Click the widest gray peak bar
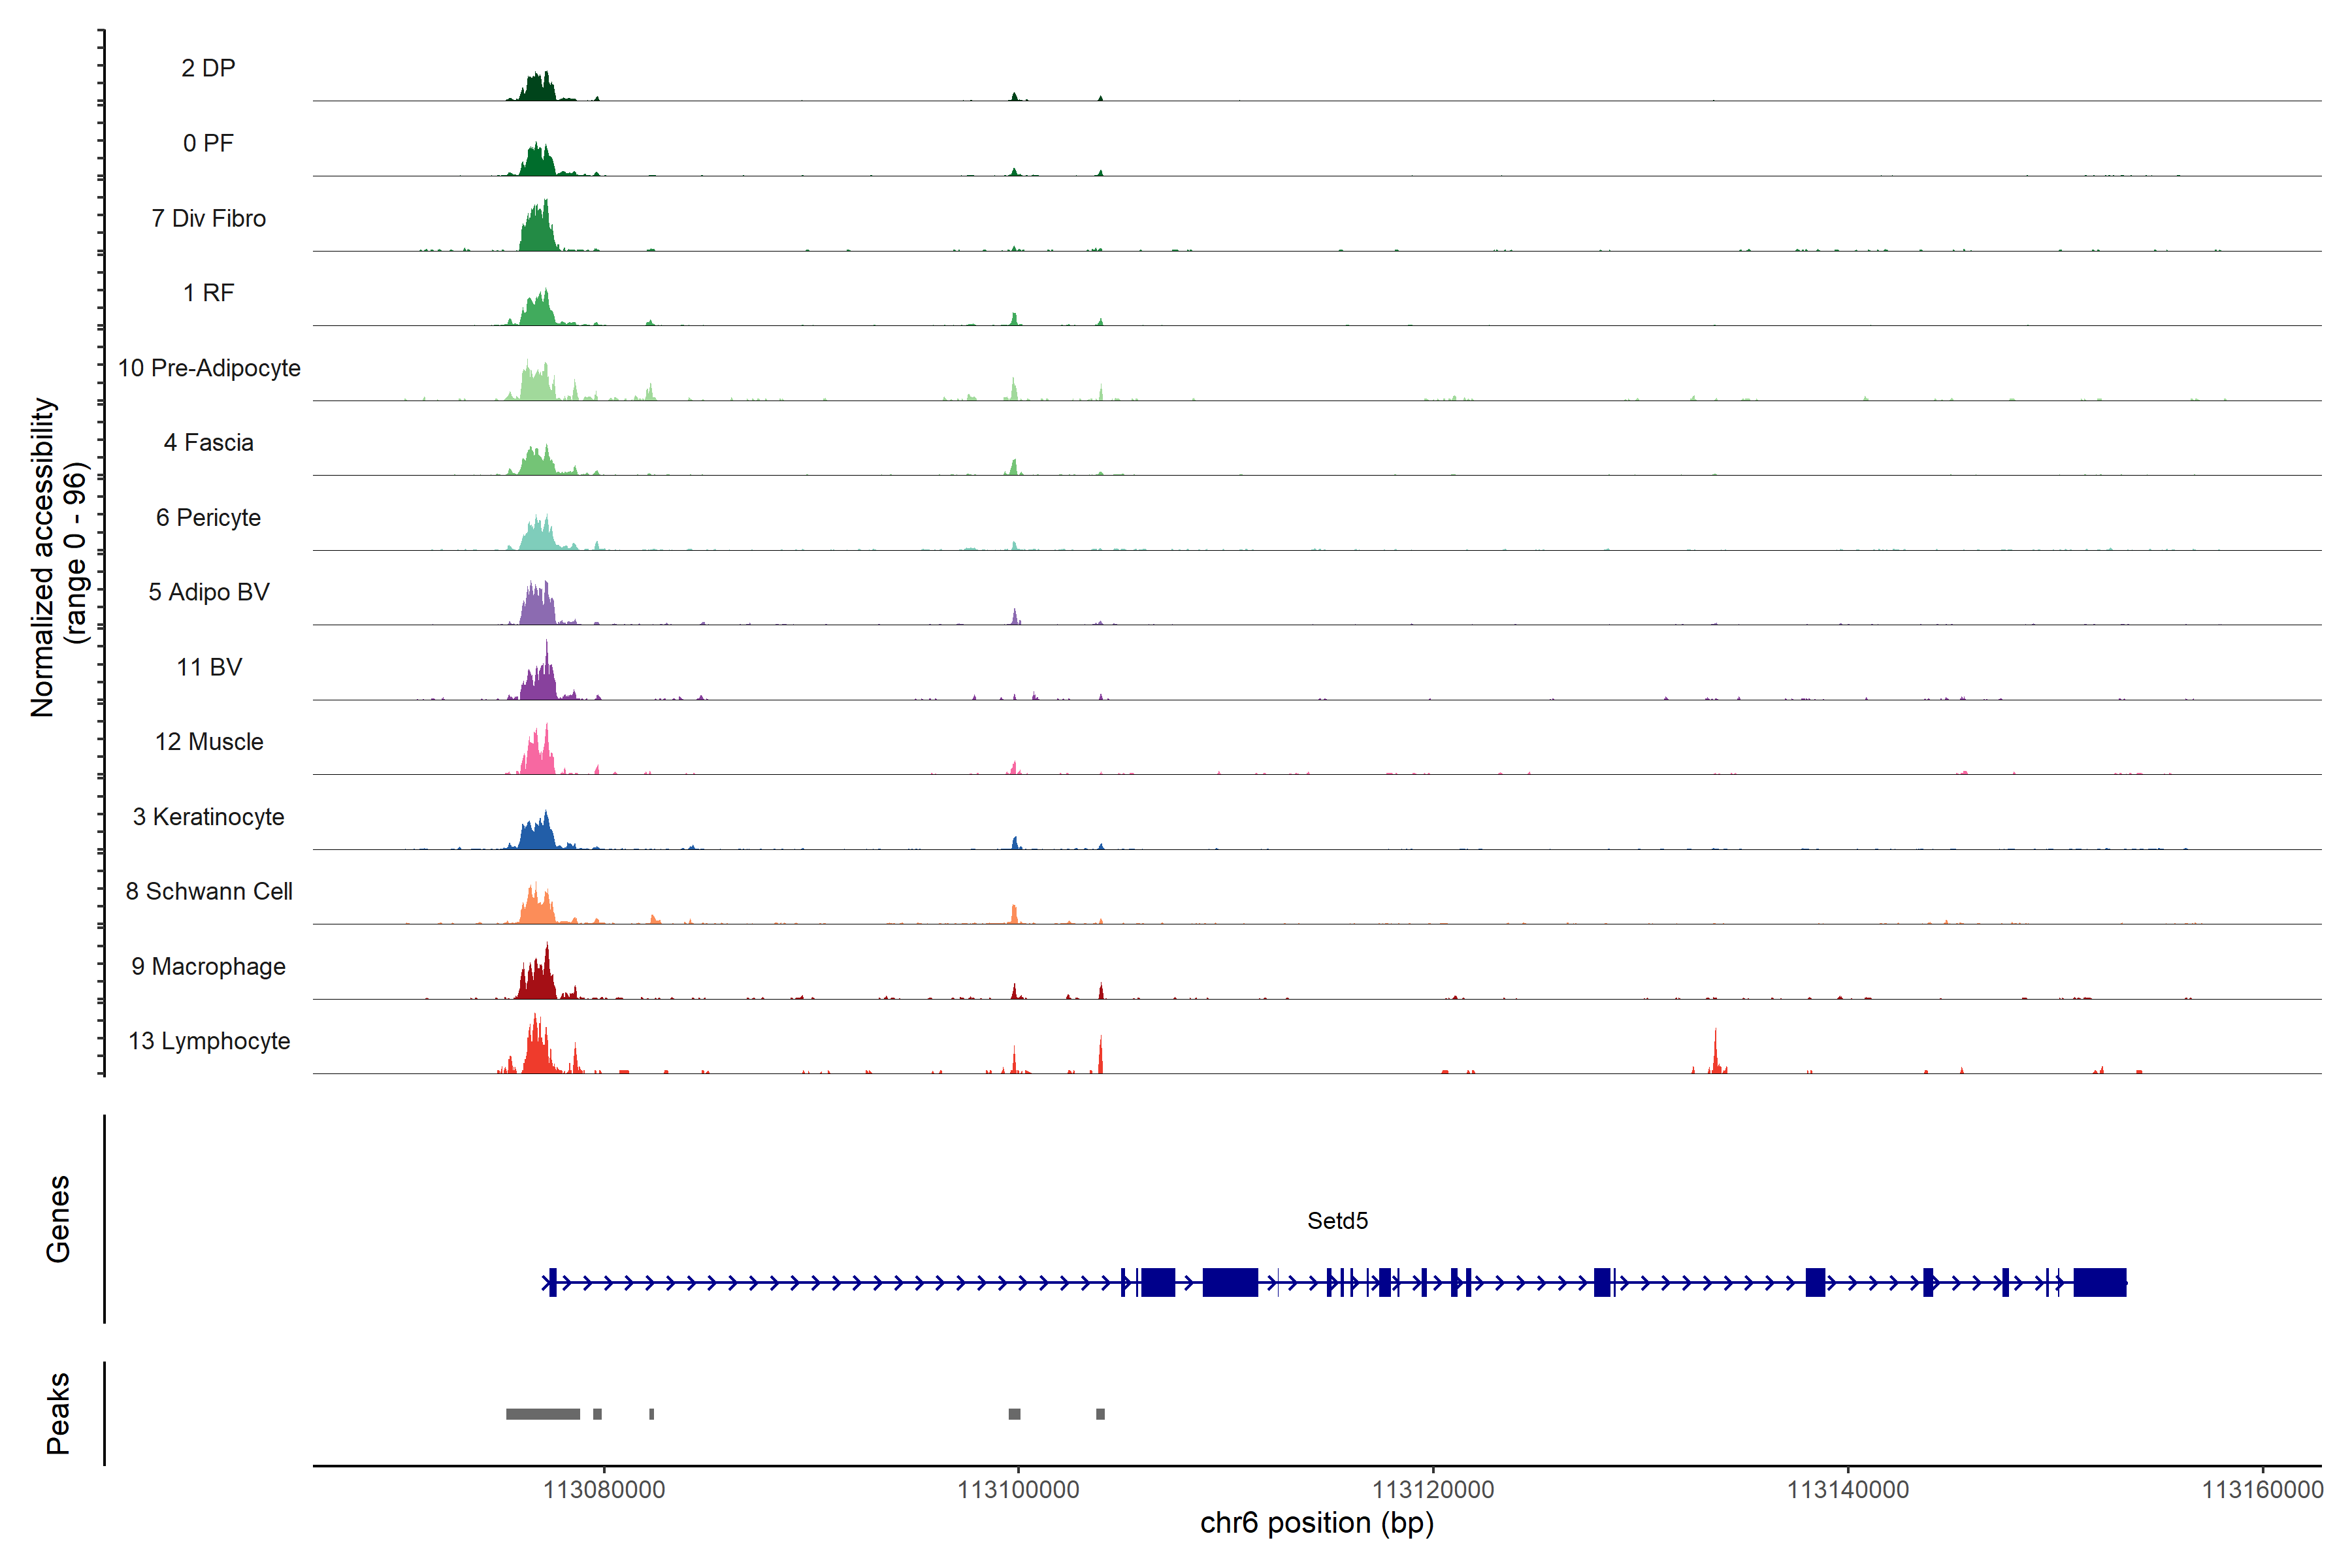Image resolution: width=2352 pixels, height=1568 pixels. pyautogui.click(x=543, y=1414)
